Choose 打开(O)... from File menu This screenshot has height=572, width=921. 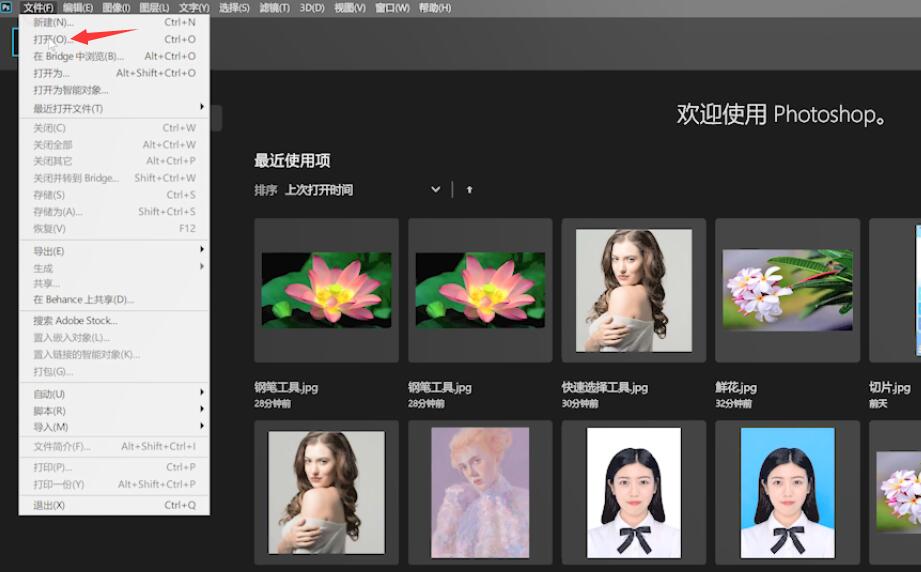(x=114, y=39)
